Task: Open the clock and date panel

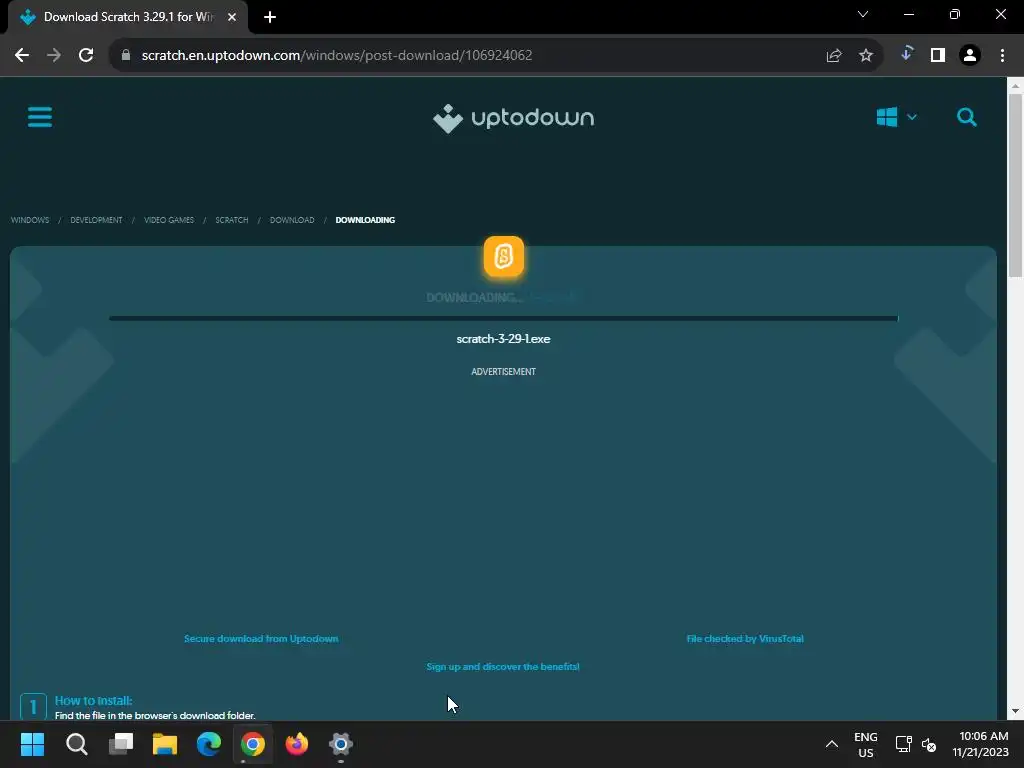Action: pos(980,744)
